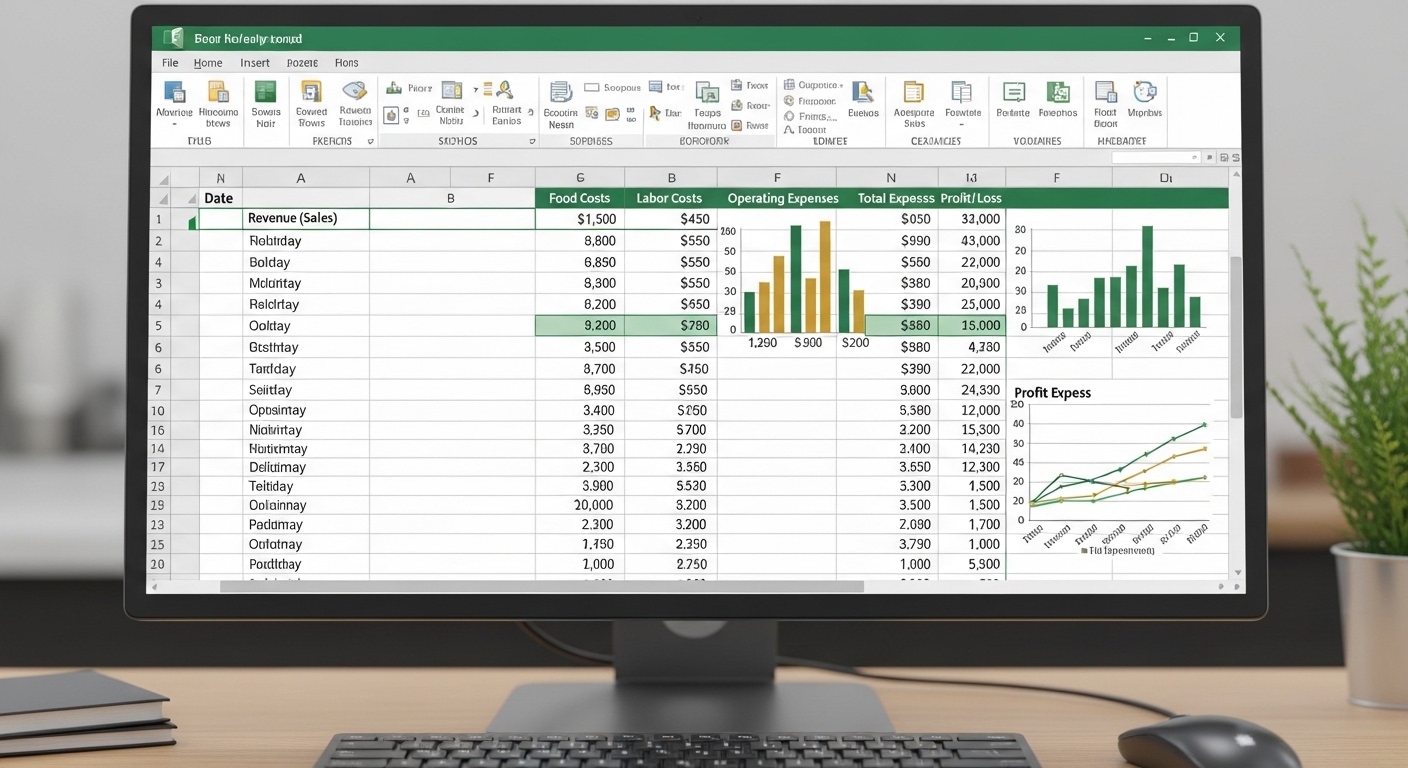Click the $1,500 Food Costs cell

pos(580,219)
